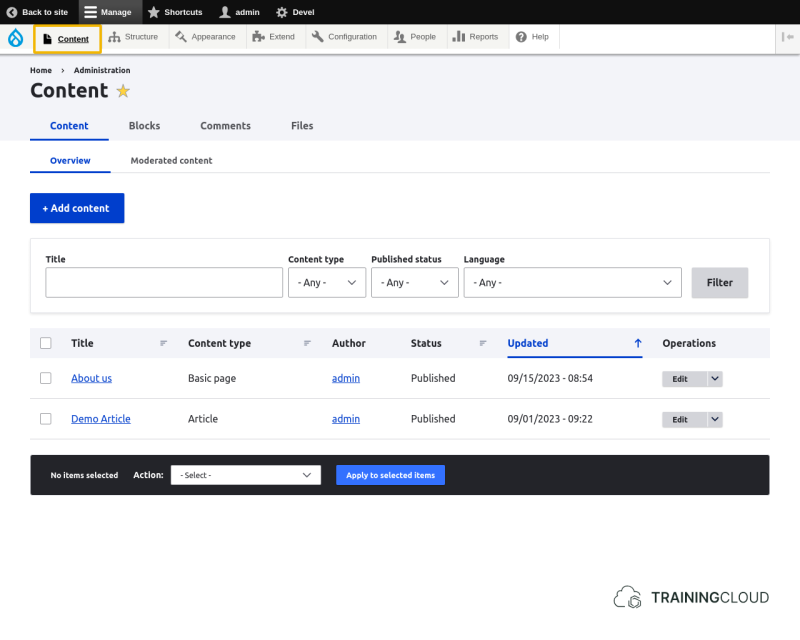Image resolution: width=800 pixels, height=640 pixels.
Task: Switch to the Comments tab
Action: click(x=226, y=126)
